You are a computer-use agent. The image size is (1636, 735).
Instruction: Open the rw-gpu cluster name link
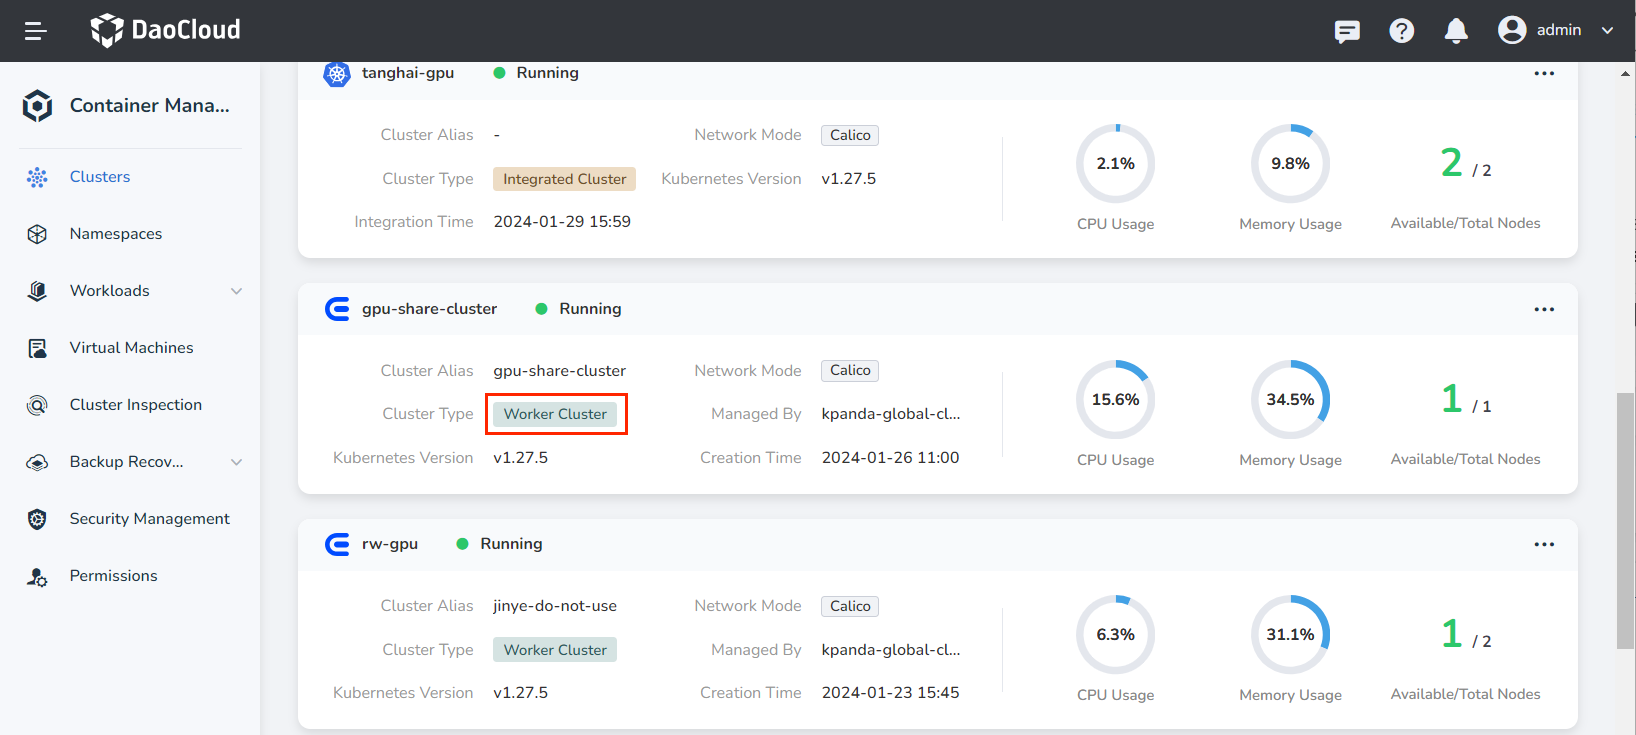point(390,544)
